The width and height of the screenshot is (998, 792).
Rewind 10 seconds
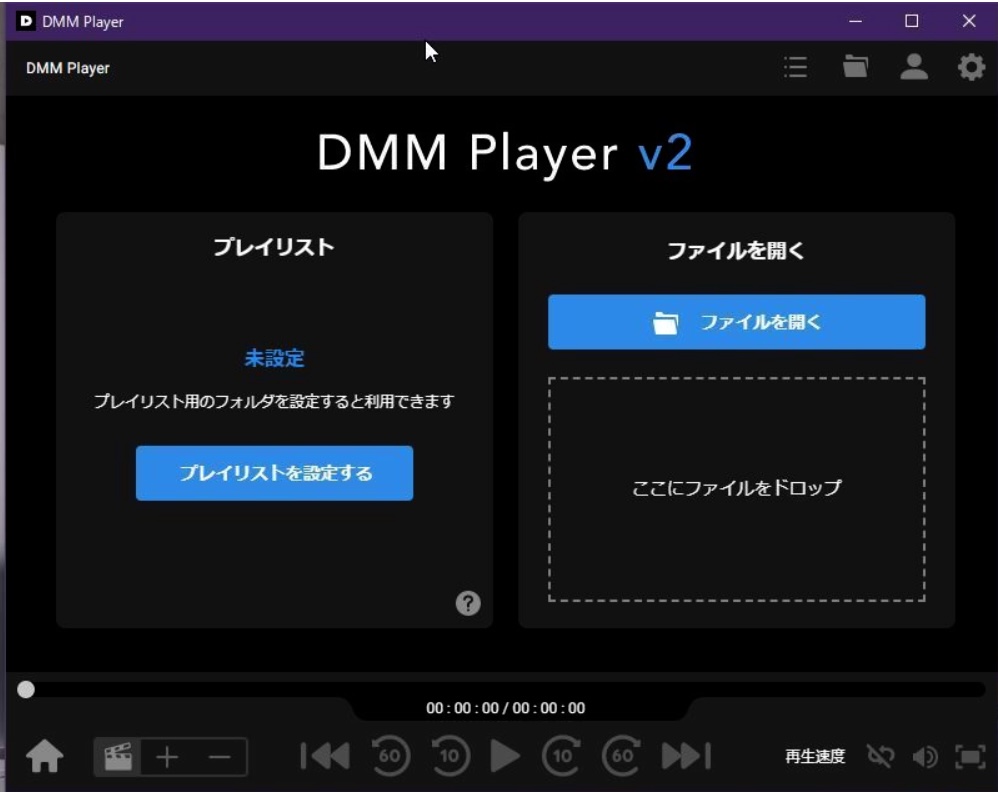(450, 756)
